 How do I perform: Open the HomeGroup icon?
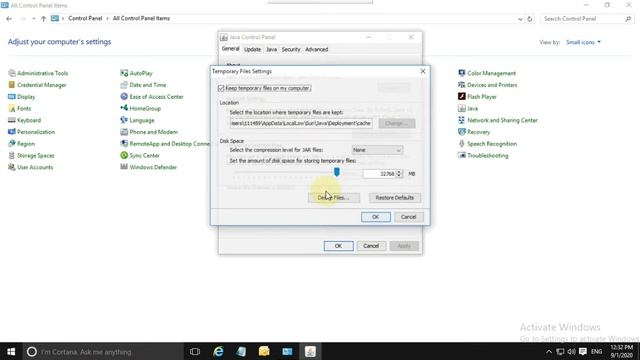(140, 109)
